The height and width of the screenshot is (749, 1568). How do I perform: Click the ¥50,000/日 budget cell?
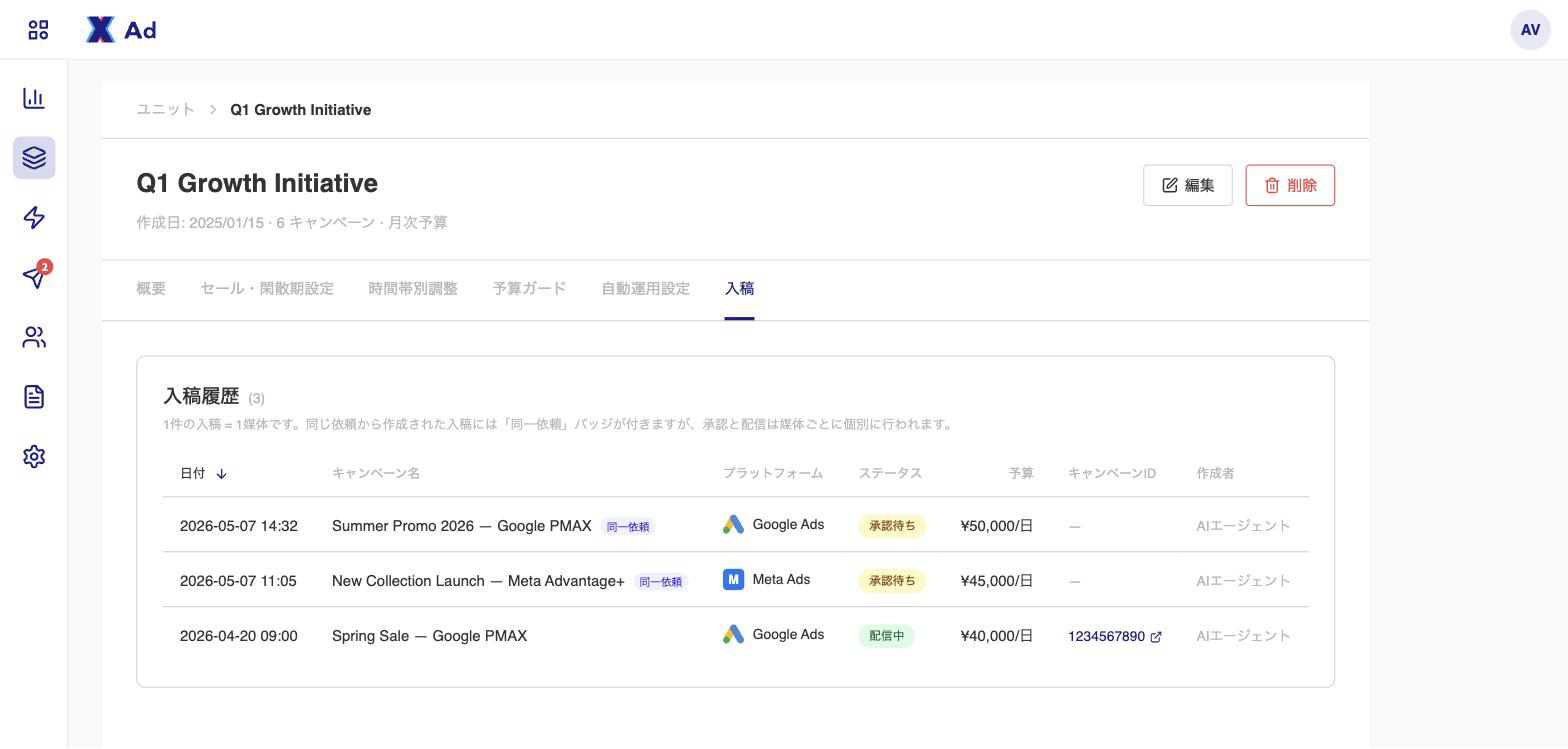click(997, 526)
